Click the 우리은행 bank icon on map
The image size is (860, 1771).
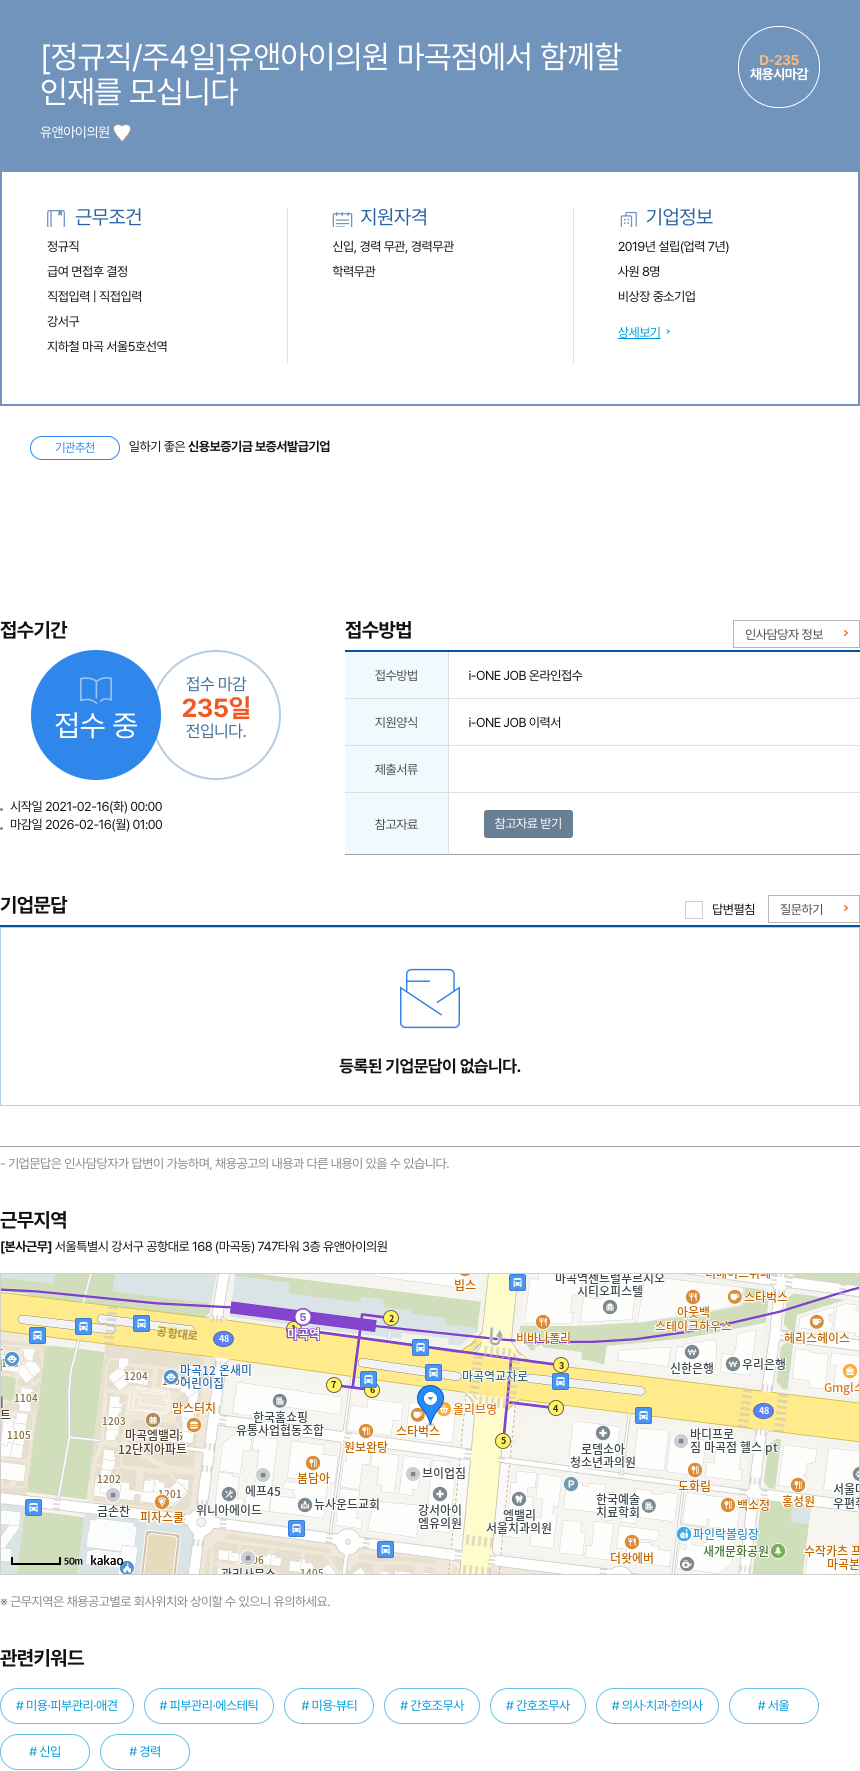(x=732, y=1364)
